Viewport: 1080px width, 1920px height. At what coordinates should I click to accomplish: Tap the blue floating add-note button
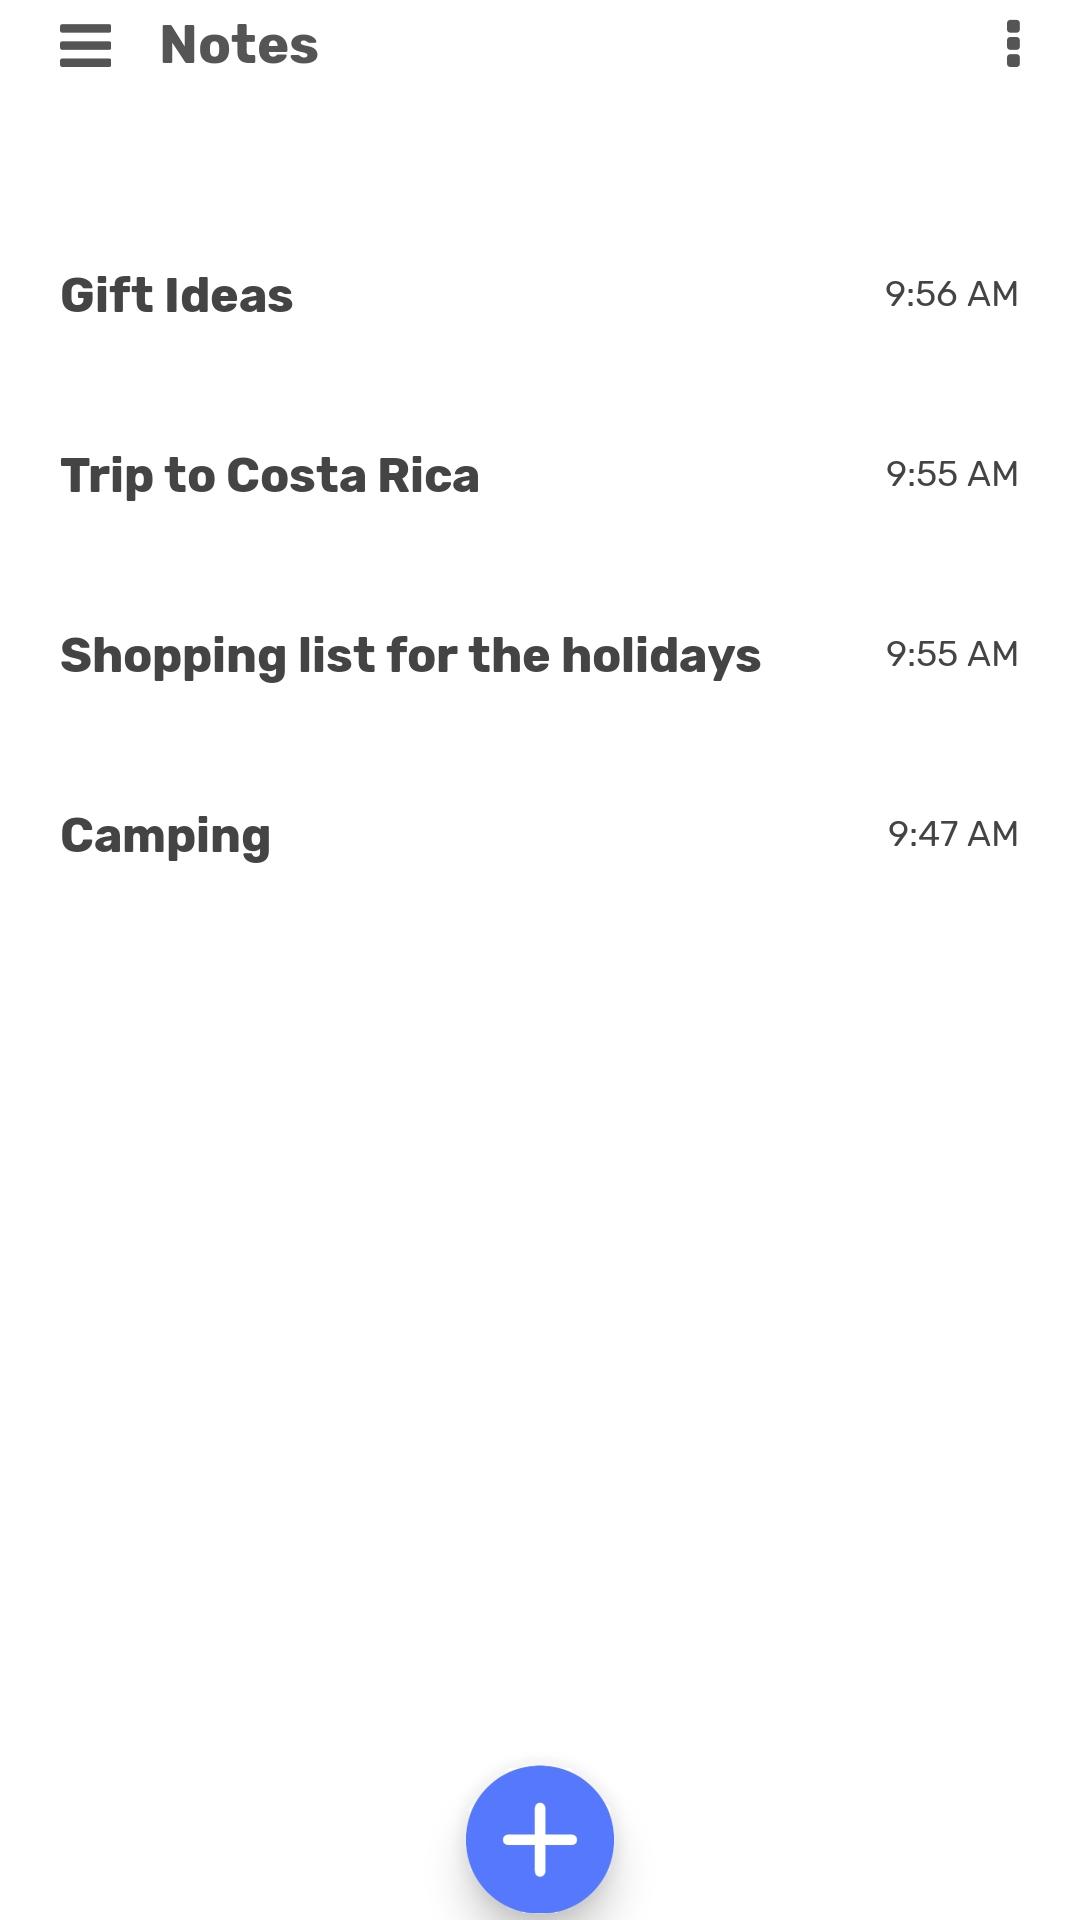pyautogui.click(x=540, y=1839)
